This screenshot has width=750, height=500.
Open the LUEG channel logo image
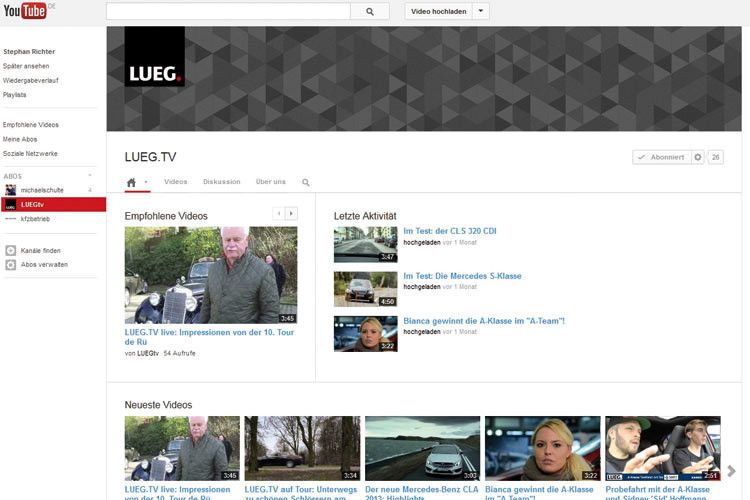click(154, 56)
